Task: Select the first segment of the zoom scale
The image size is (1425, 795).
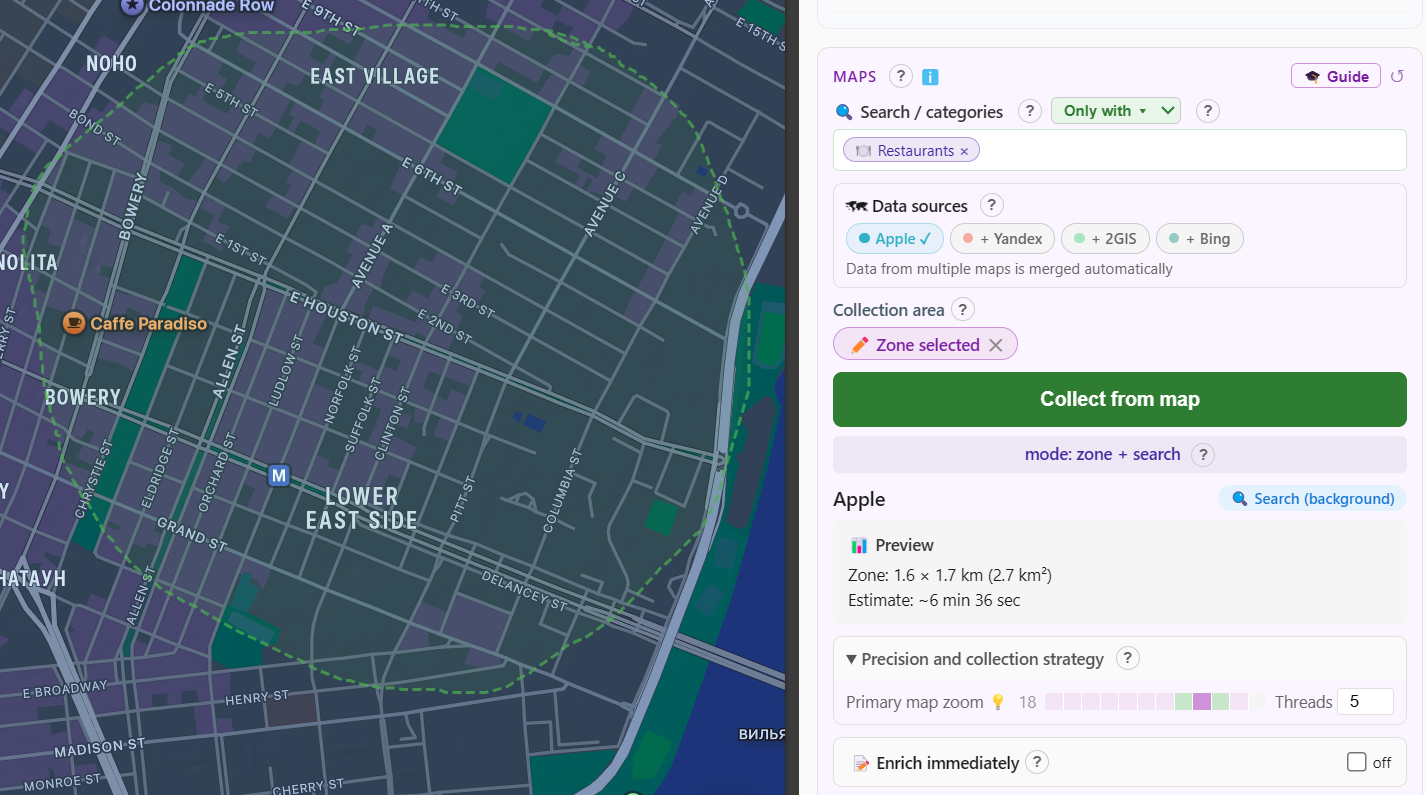Action: pos(1054,702)
